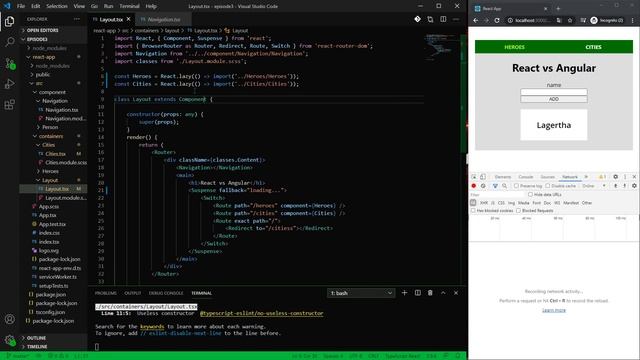
Task: Open the Explorer view in activity bar
Action: (x=10, y=21)
